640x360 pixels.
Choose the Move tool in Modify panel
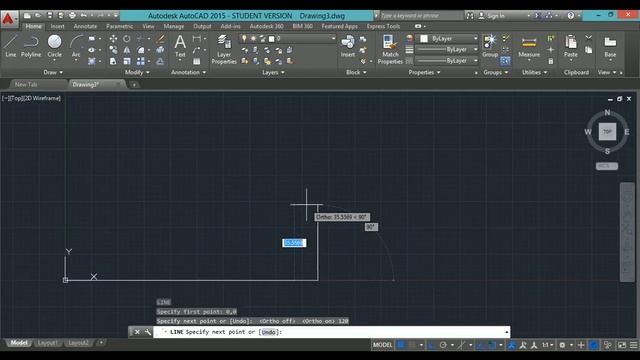tap(113, 39)
